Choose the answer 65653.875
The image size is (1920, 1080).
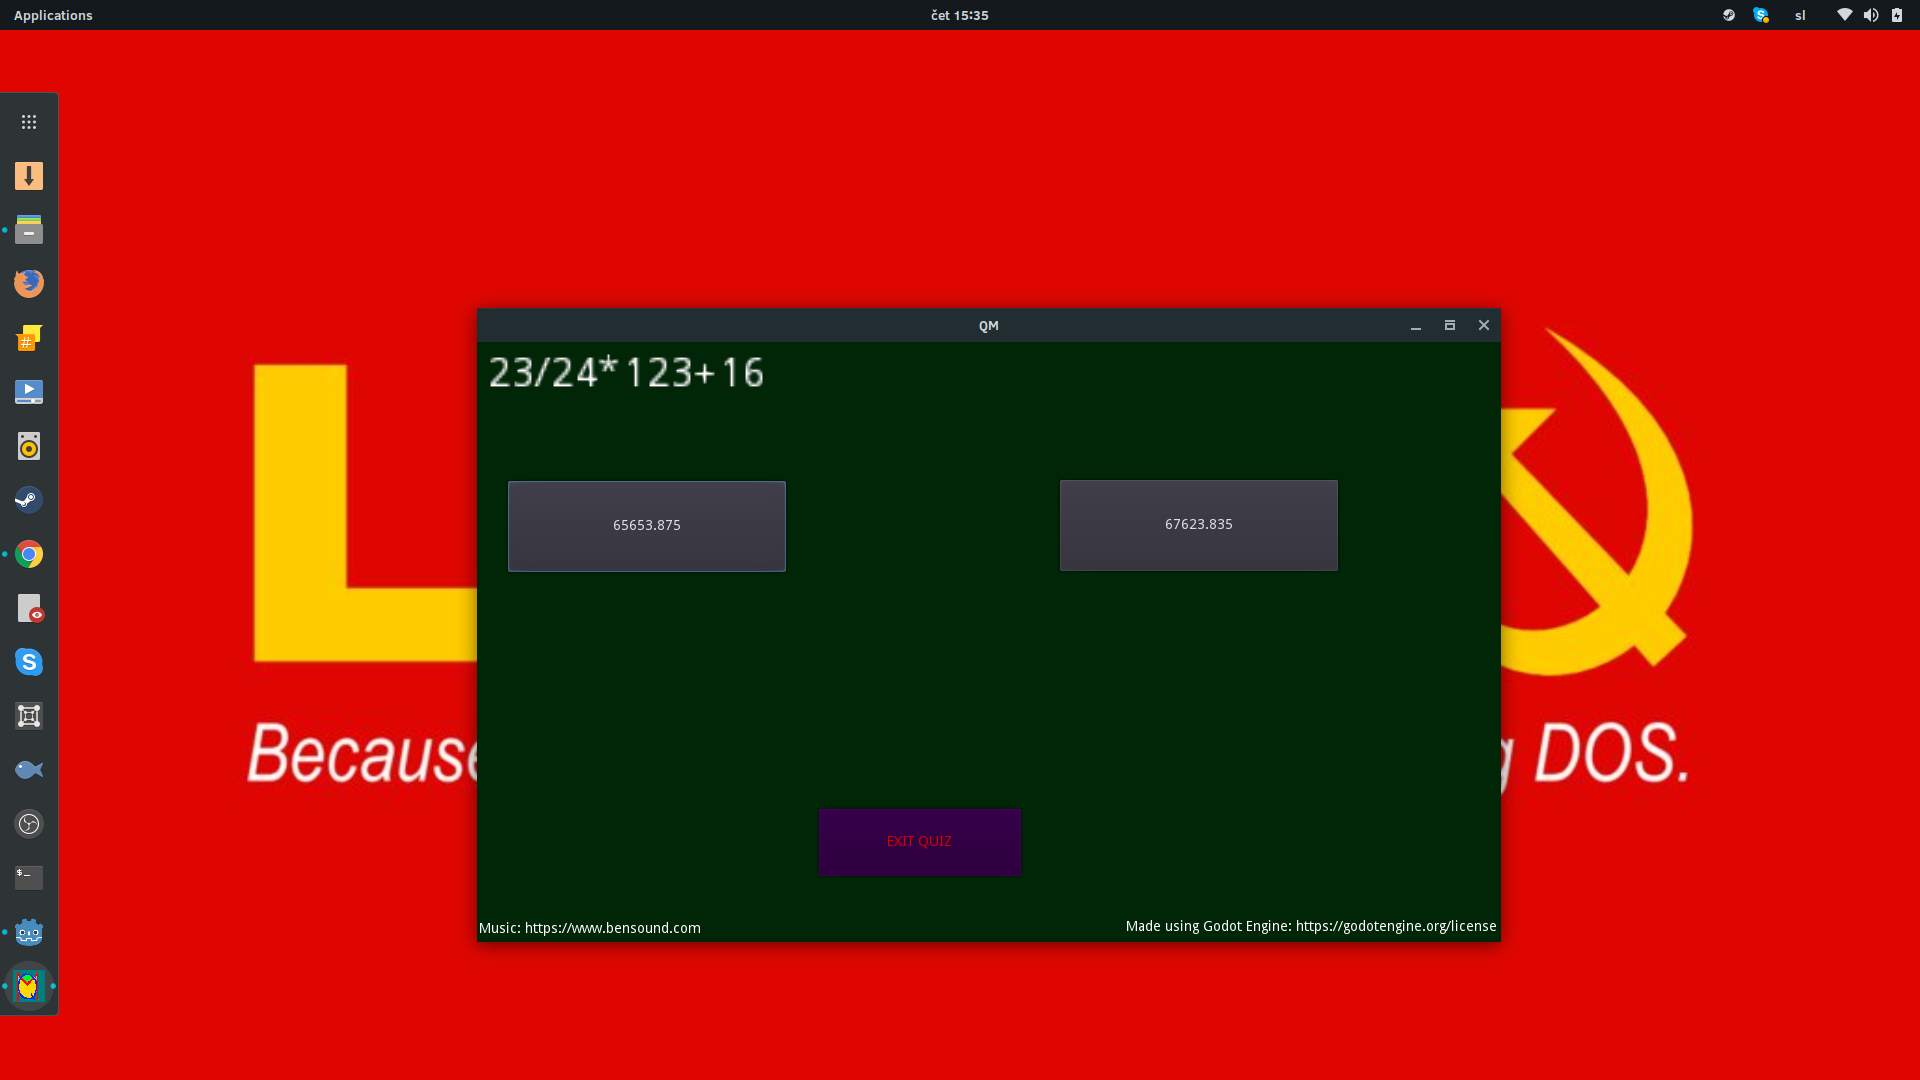point(646,526)
